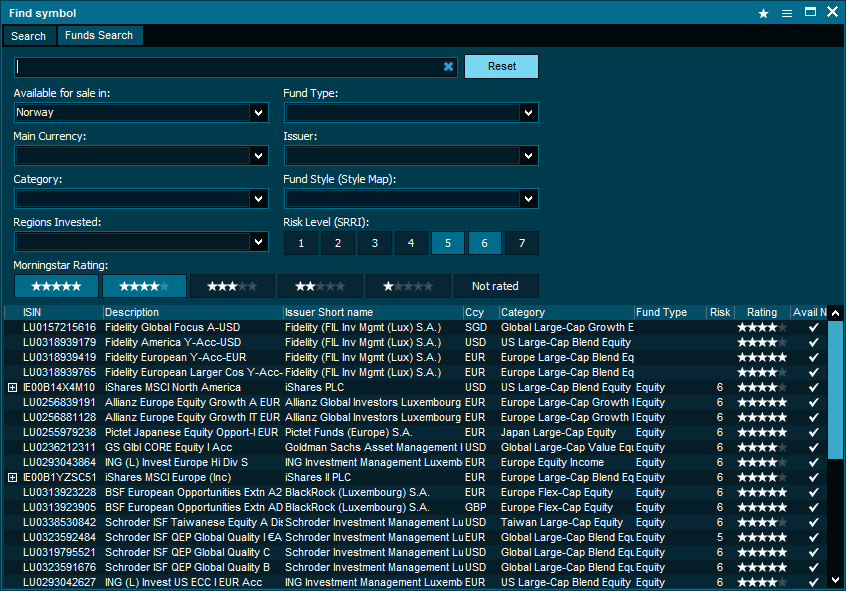Clear the search field using the blue X icon

point(448,66)
